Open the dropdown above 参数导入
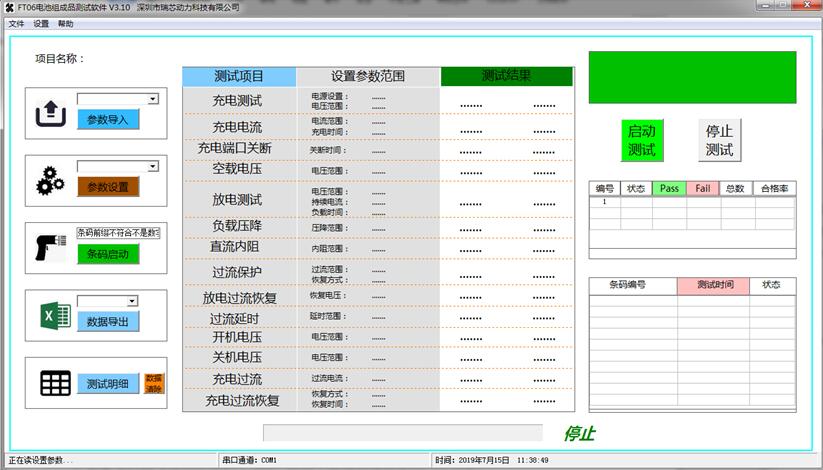The height and width of the screenshot is (470, 823). pos(153,99)
